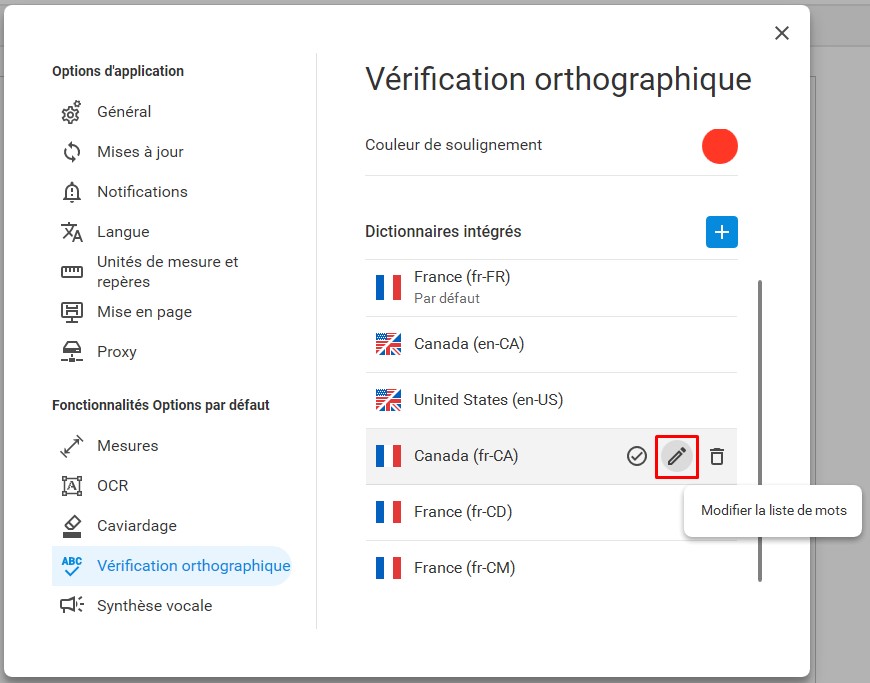
Task: Select the France (fr-FR) default dictionary
Action: 551,287
